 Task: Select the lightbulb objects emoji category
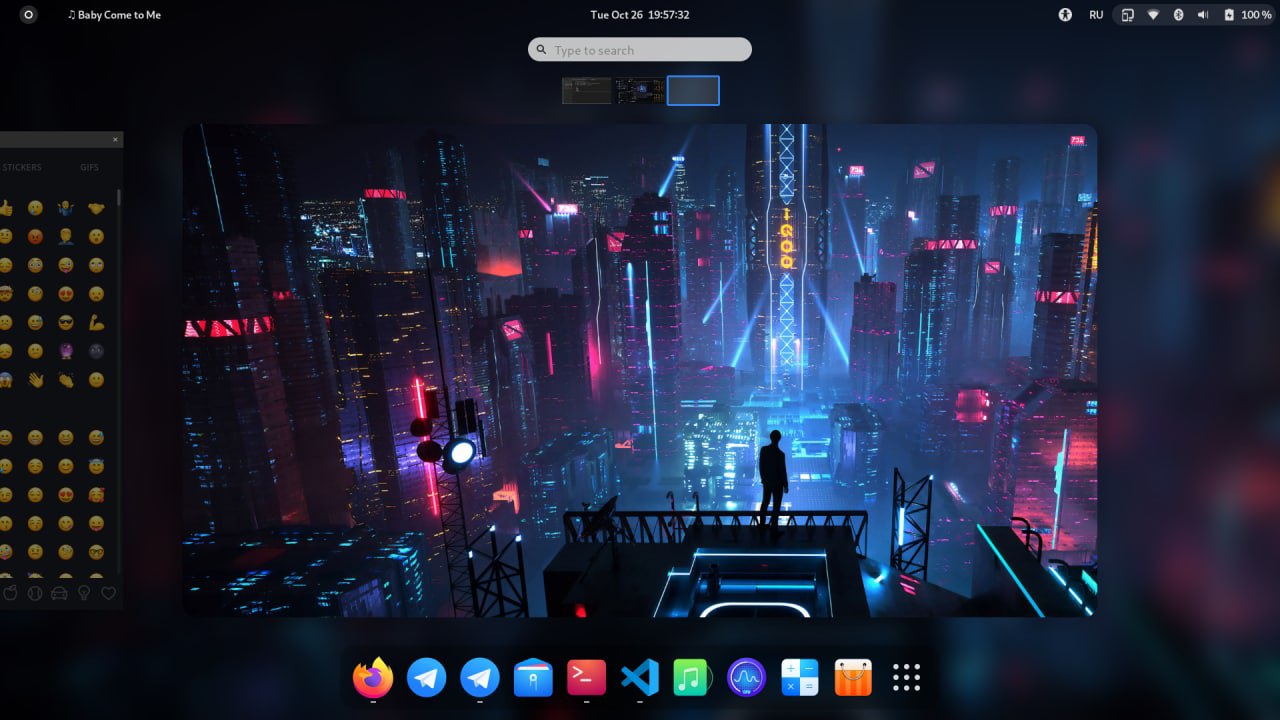[x=84, y=593]
